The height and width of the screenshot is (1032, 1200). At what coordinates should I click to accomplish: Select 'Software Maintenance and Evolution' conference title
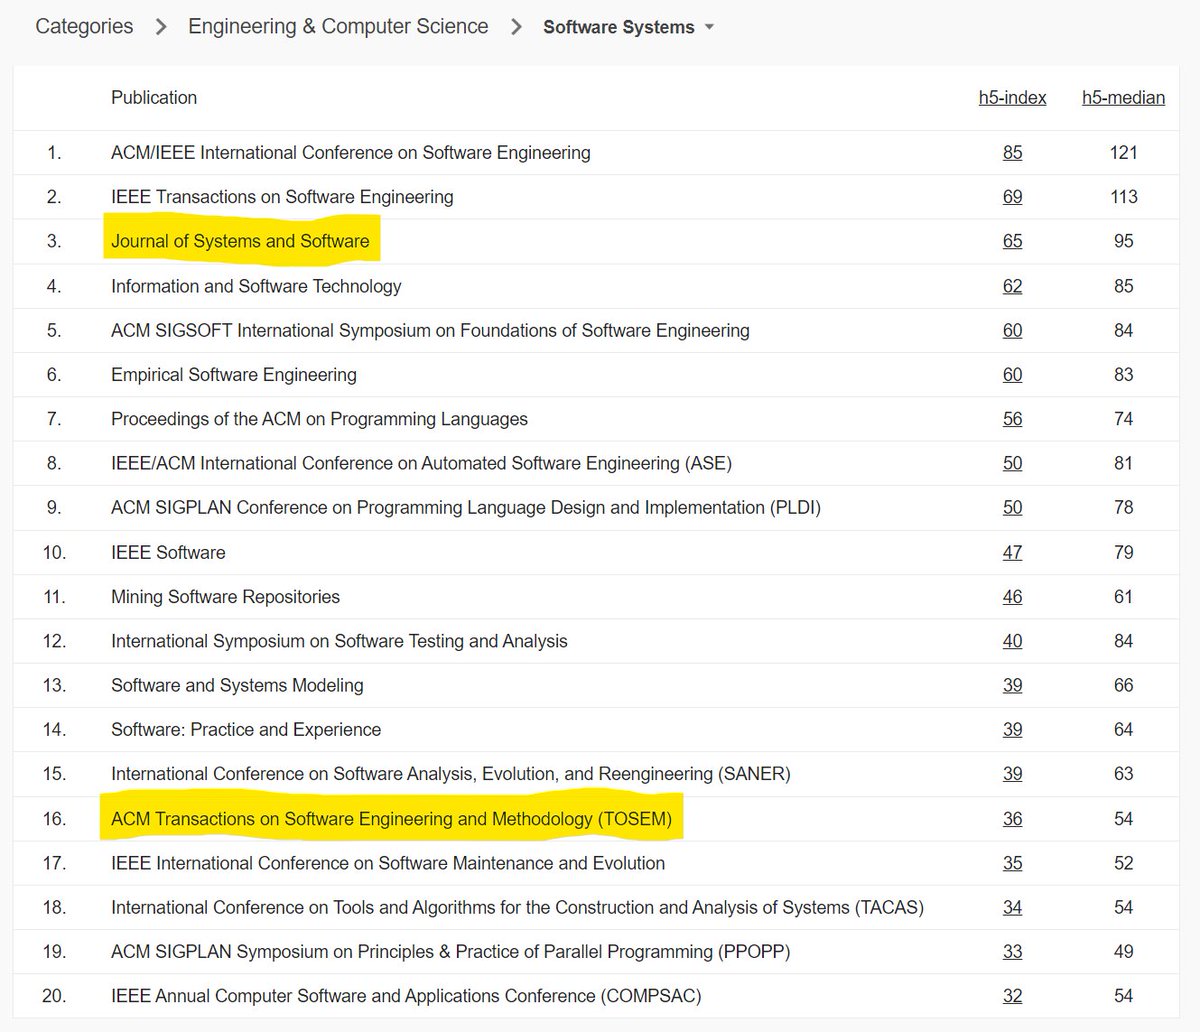(388, 863)
